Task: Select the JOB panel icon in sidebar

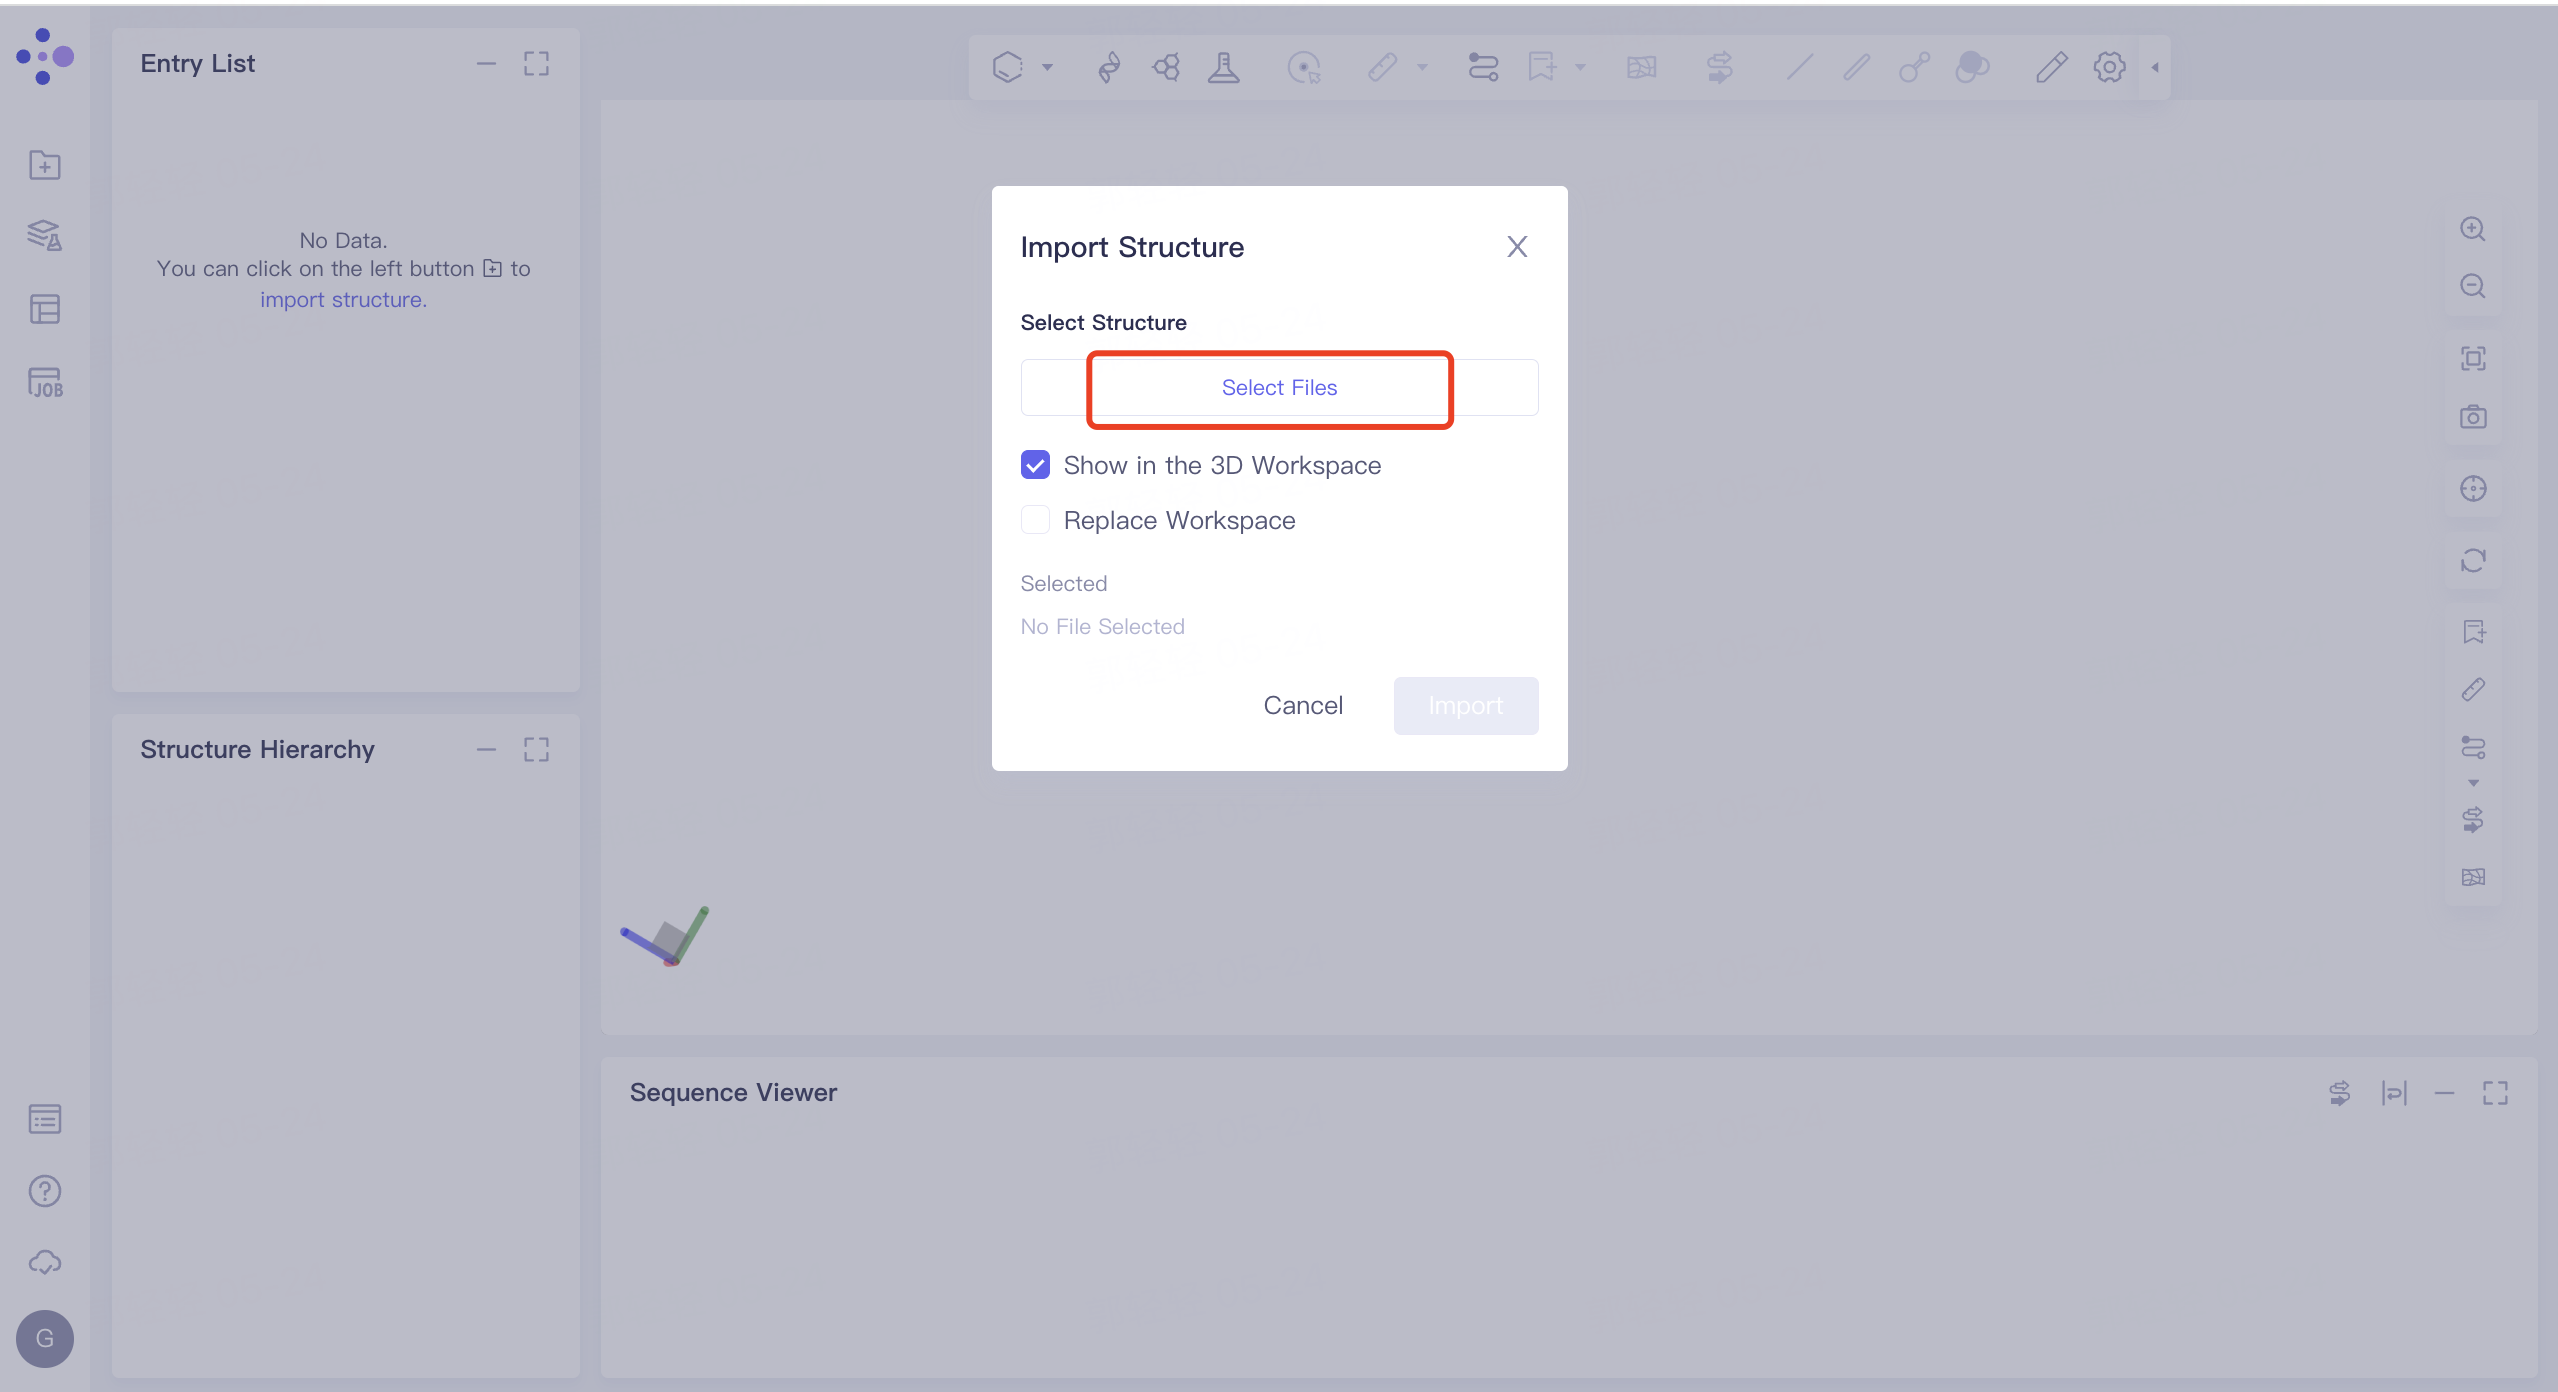Action: (44, 383)
